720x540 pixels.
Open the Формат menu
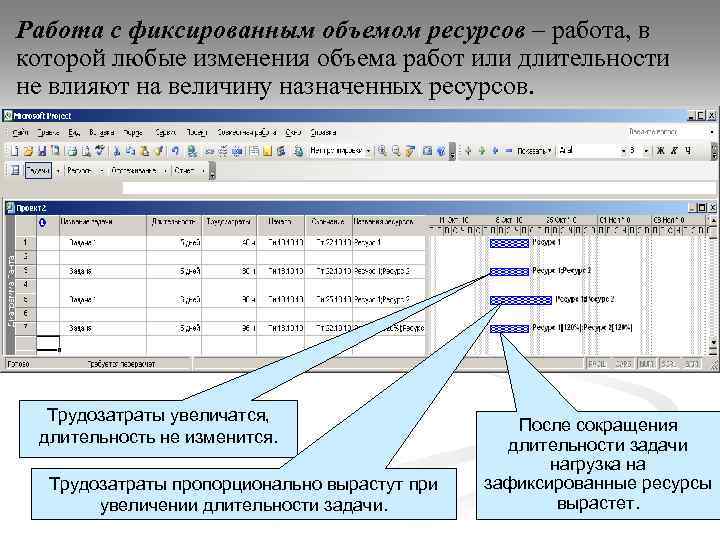133,133
